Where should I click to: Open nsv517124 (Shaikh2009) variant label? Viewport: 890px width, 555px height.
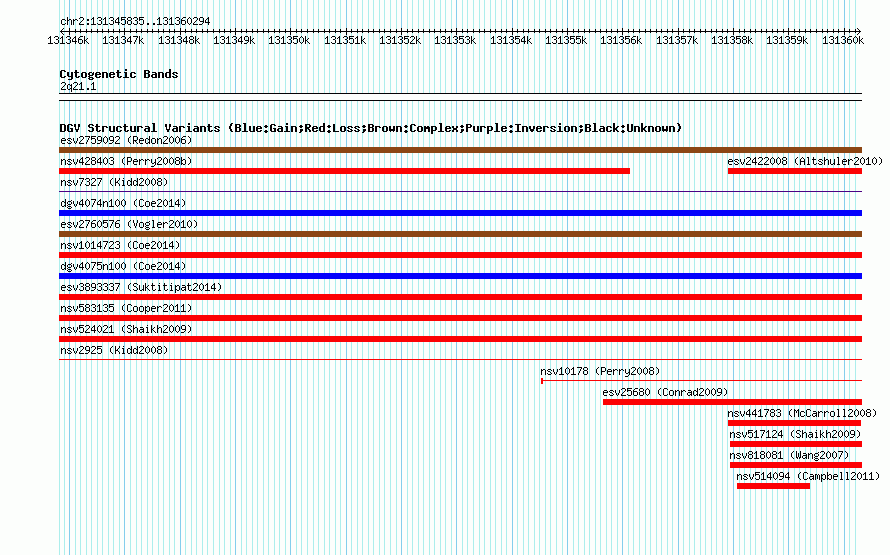[x=795, y=434]
